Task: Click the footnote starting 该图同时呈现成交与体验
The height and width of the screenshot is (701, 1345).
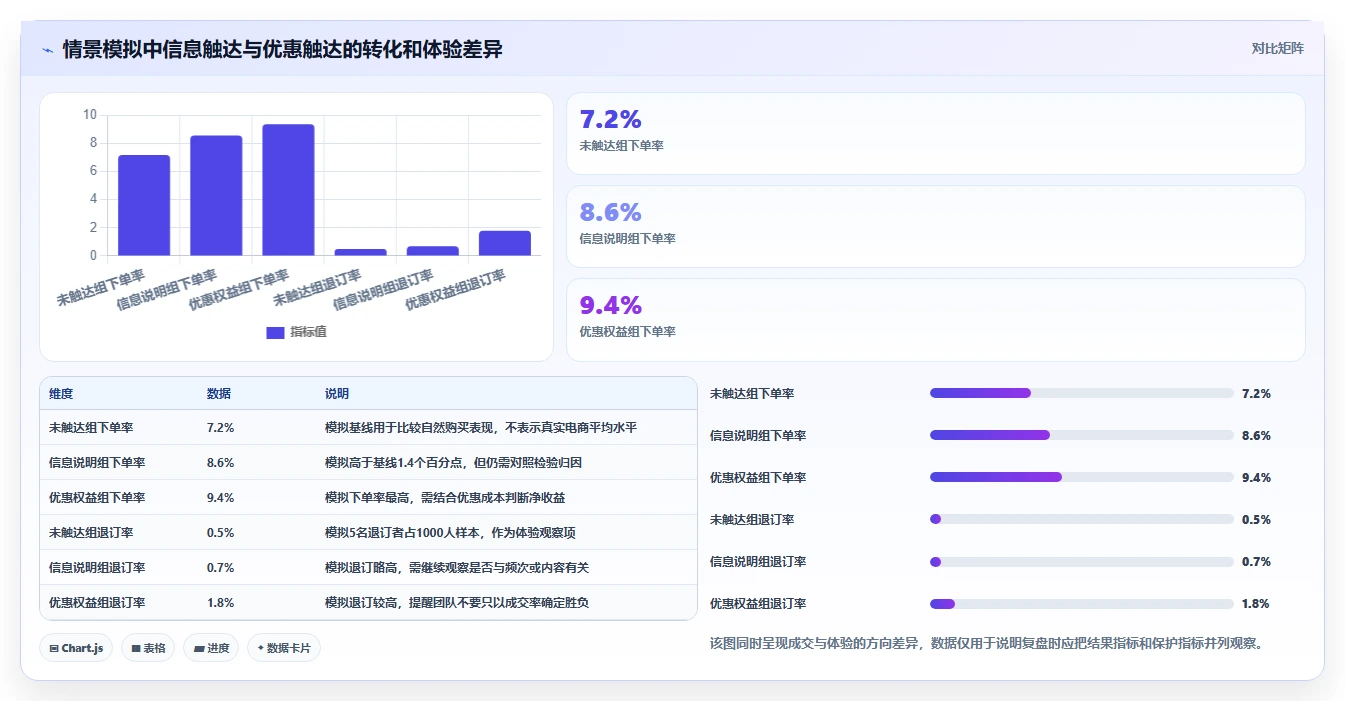Action: 986,643
